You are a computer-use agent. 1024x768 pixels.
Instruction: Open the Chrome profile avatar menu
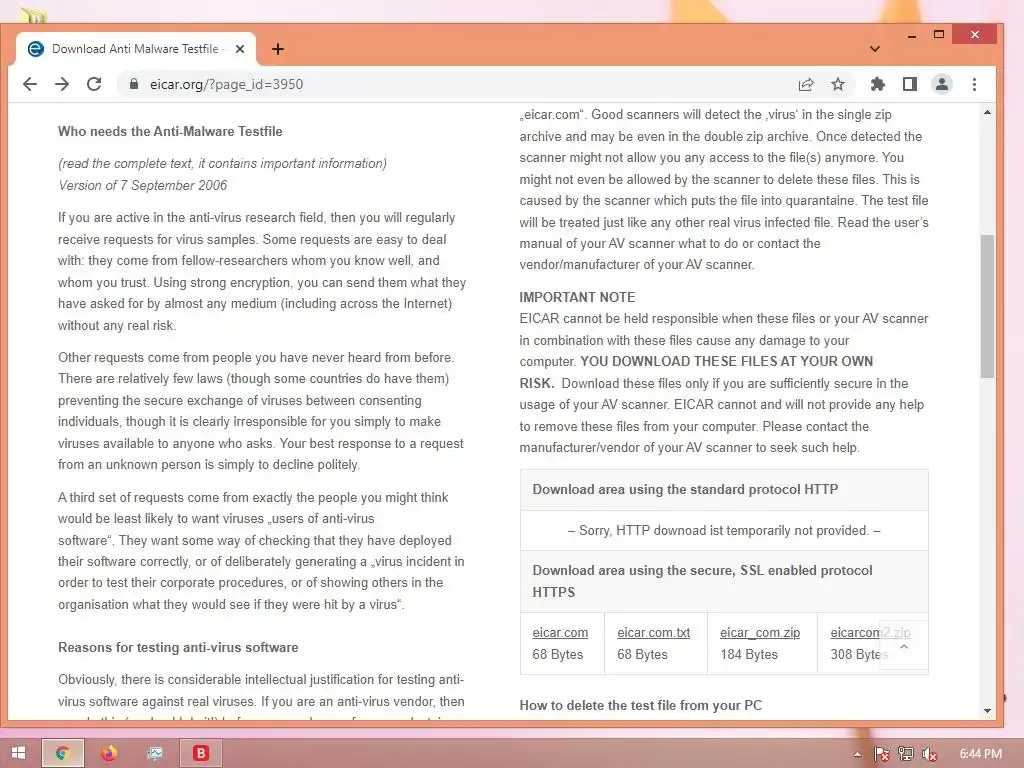(942, 84)
